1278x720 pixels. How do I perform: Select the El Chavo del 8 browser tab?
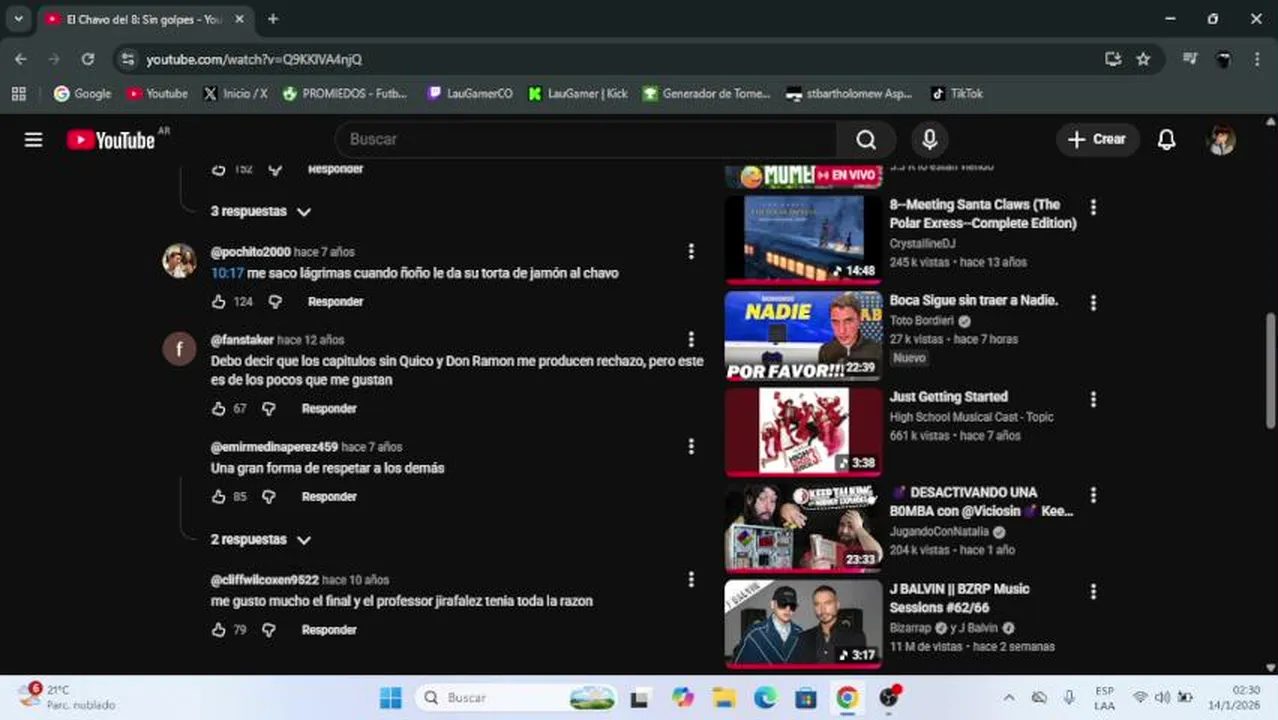point(144,19)
